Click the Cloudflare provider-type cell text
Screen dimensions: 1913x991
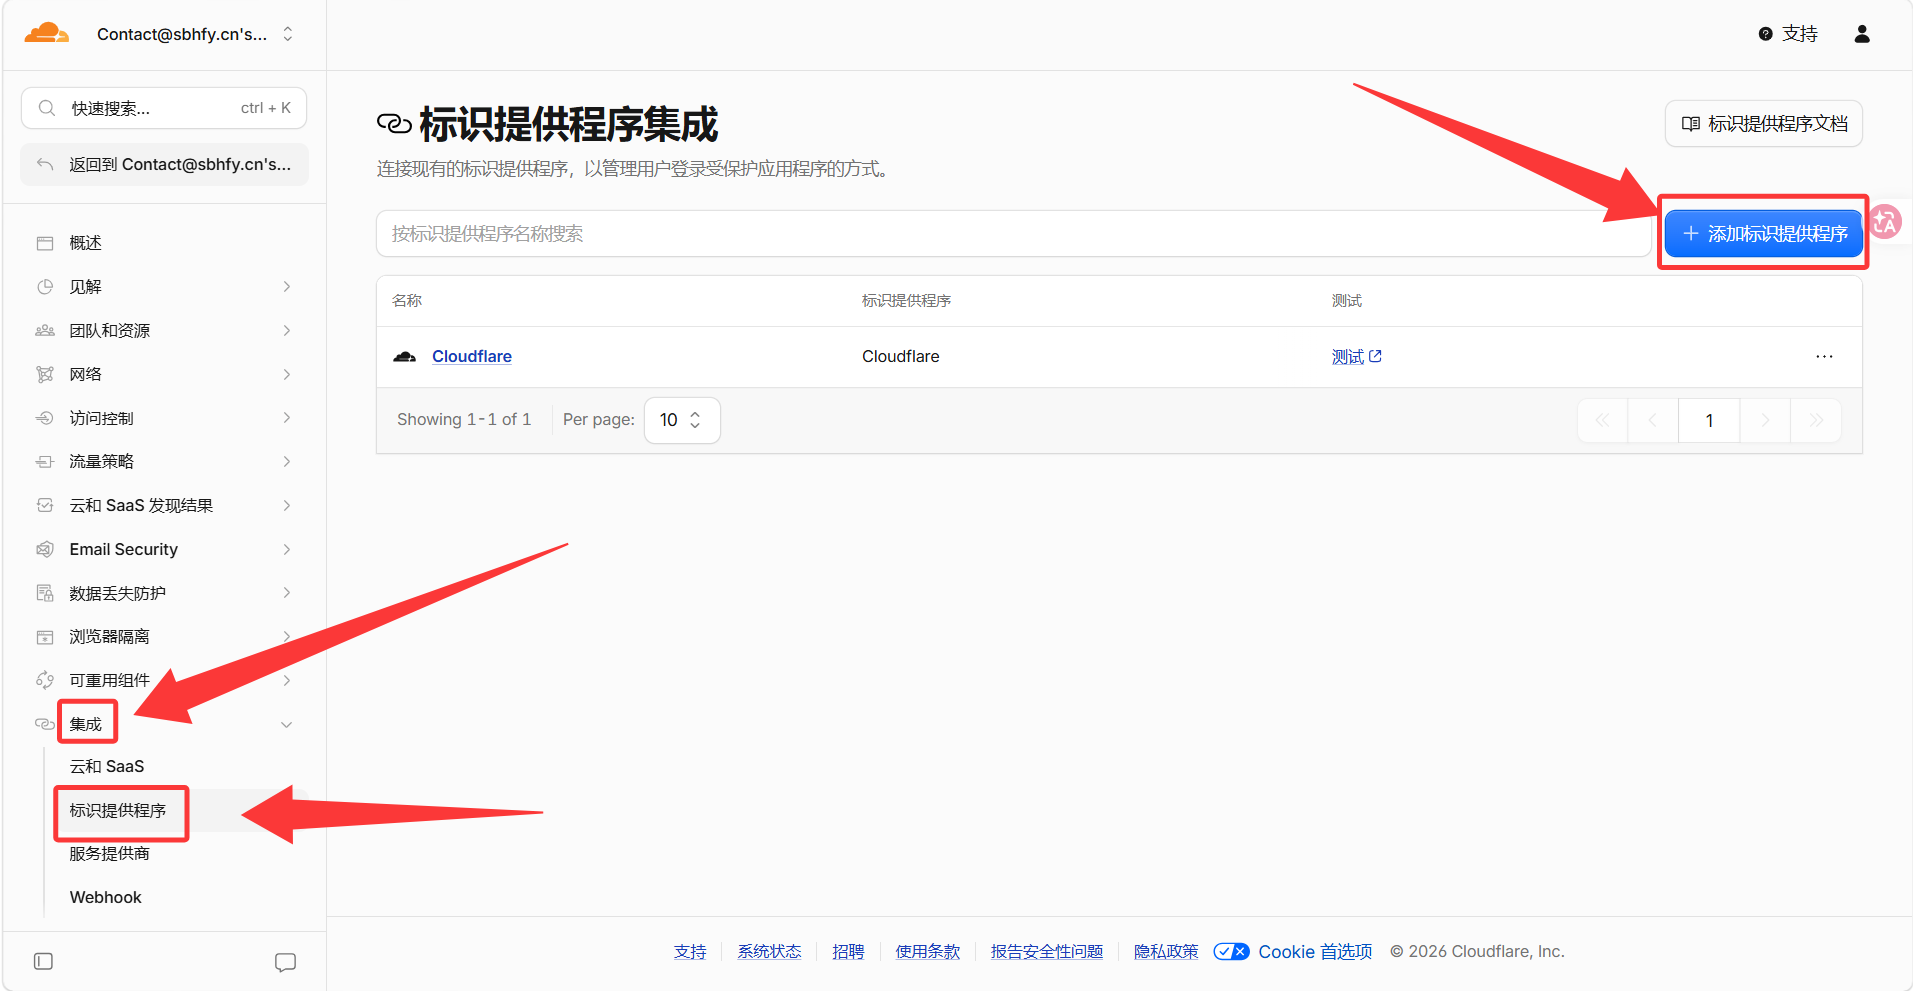coord(900,356)
